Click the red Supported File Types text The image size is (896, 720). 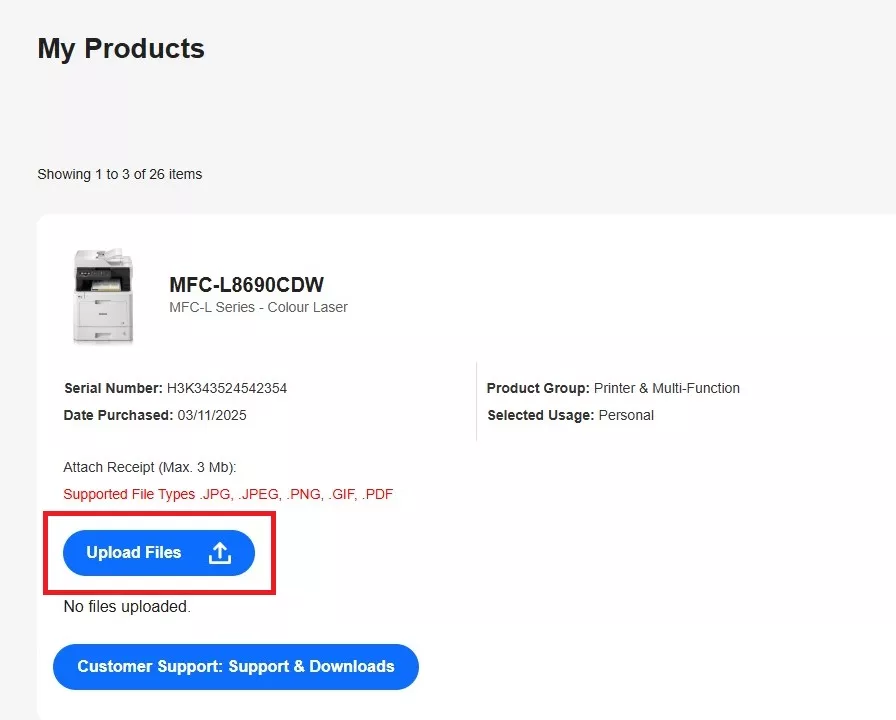tap(228, 494)
